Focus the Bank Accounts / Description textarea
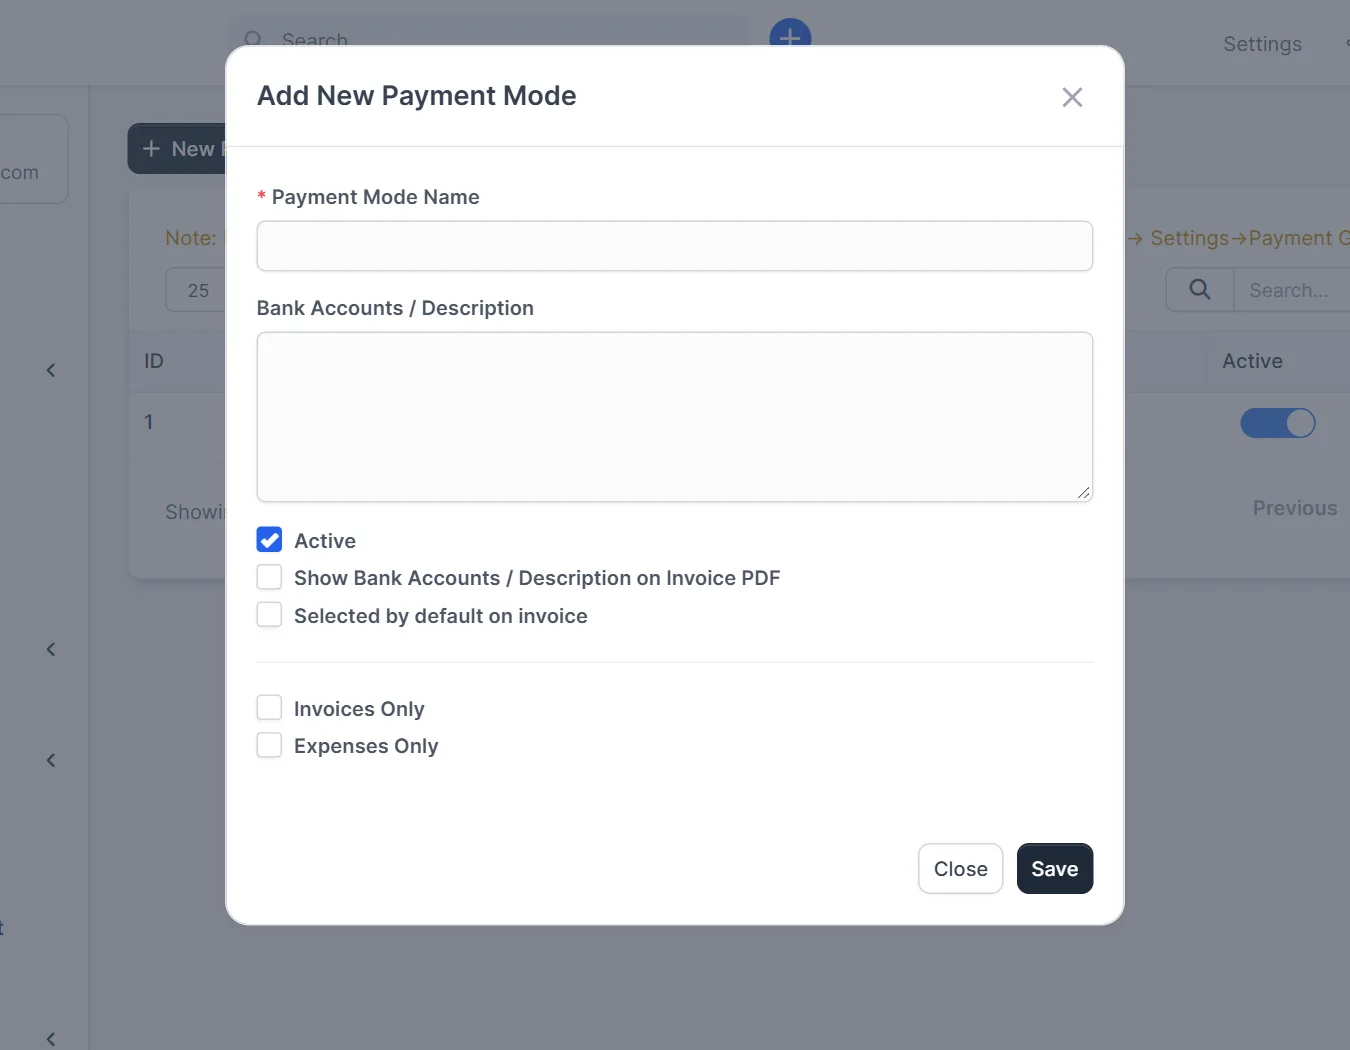The width and height of the screenshot is (1350, 1050). [x=675, y=417]
